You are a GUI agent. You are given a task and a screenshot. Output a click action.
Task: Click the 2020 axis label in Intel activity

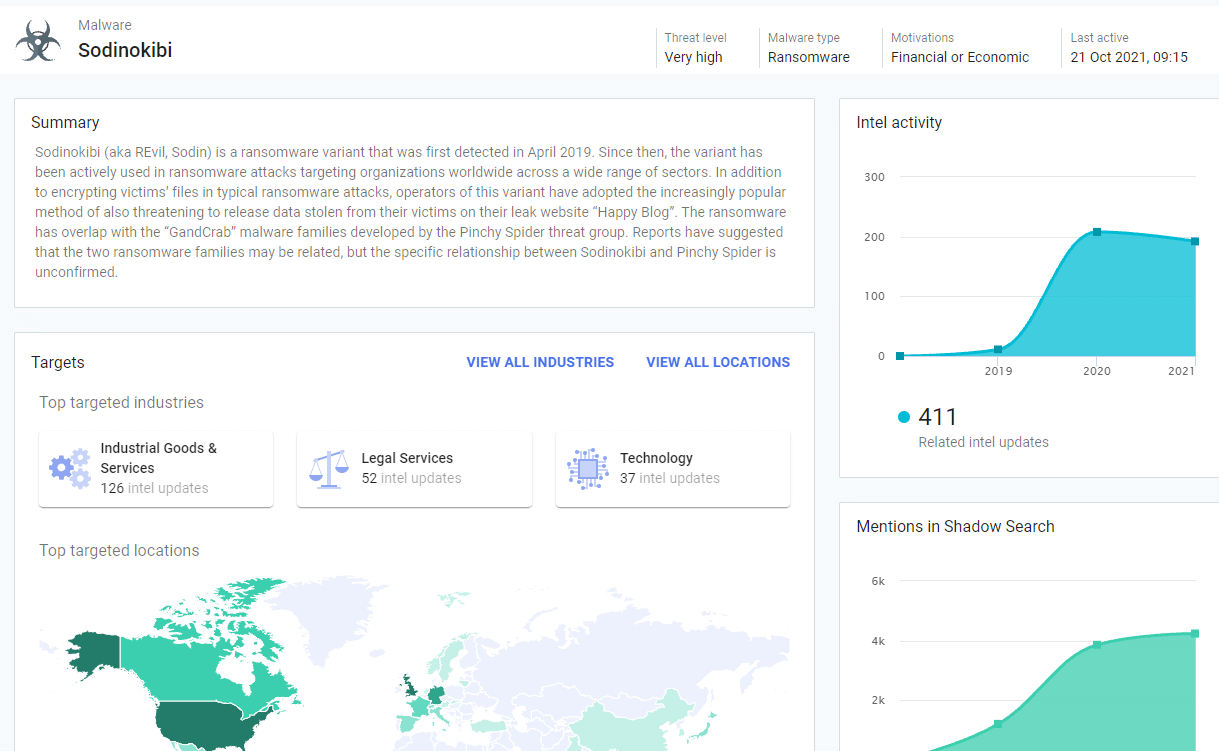tap(1097, 371)
